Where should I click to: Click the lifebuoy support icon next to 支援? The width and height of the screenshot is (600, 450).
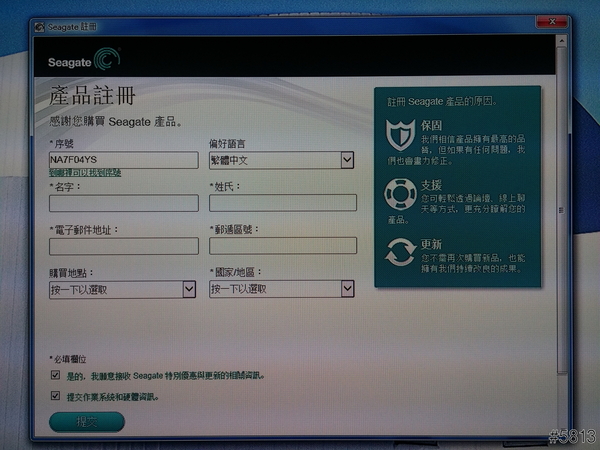pos(400,194)
